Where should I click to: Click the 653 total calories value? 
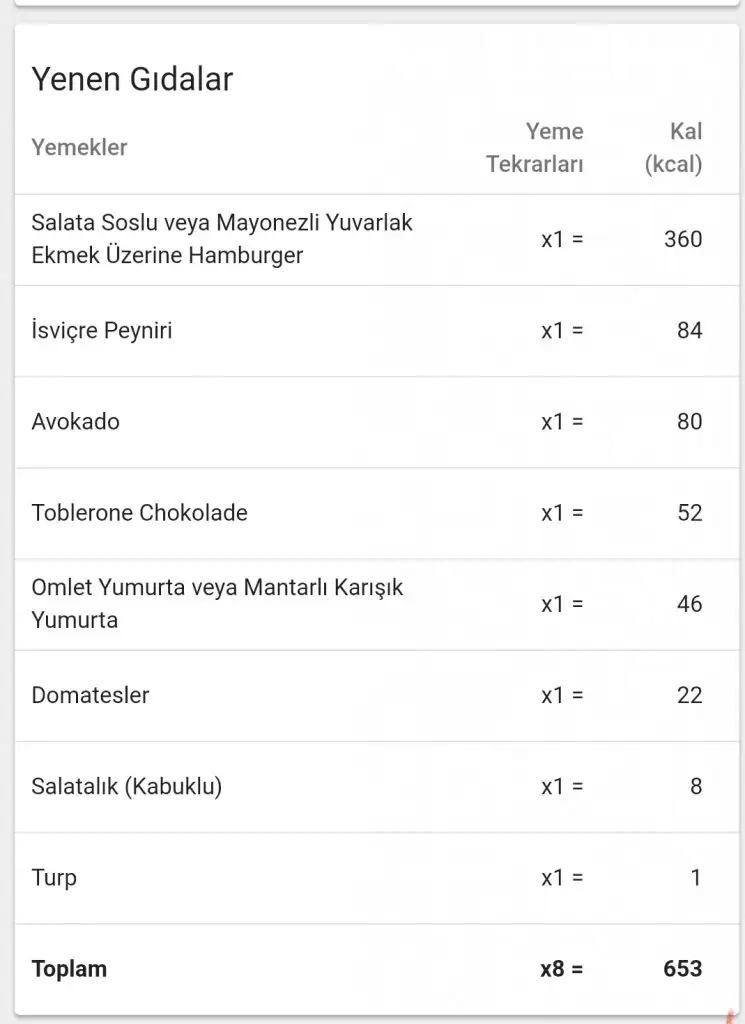tap(682, 969)
